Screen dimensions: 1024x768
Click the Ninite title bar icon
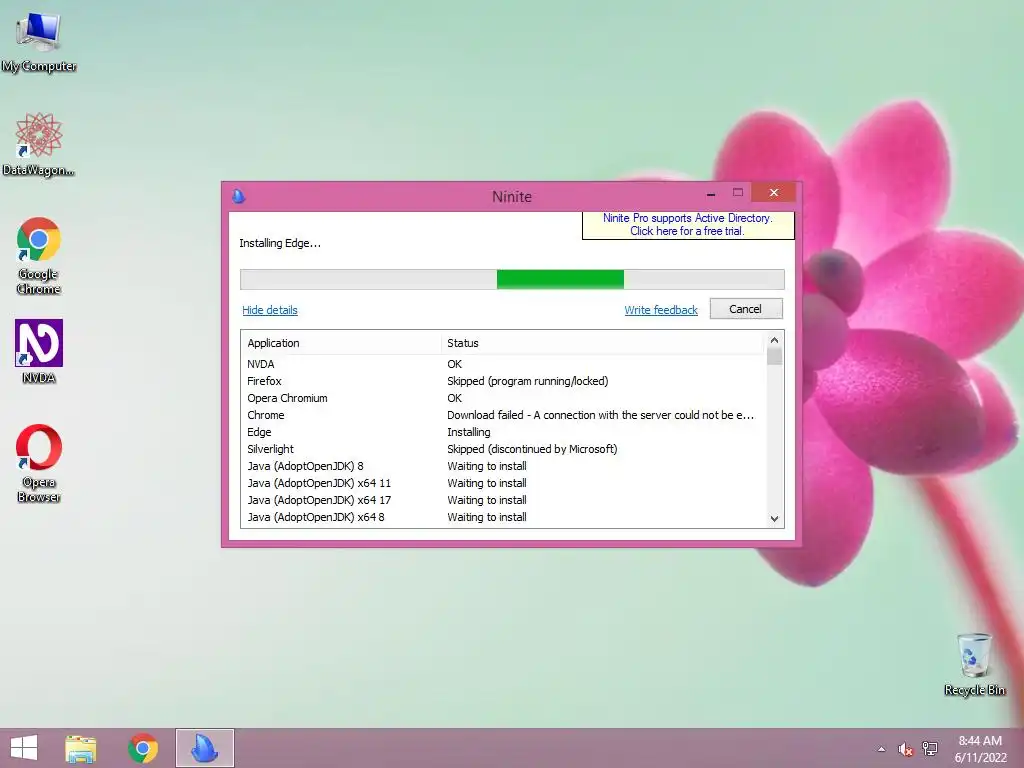click(239, 196)
